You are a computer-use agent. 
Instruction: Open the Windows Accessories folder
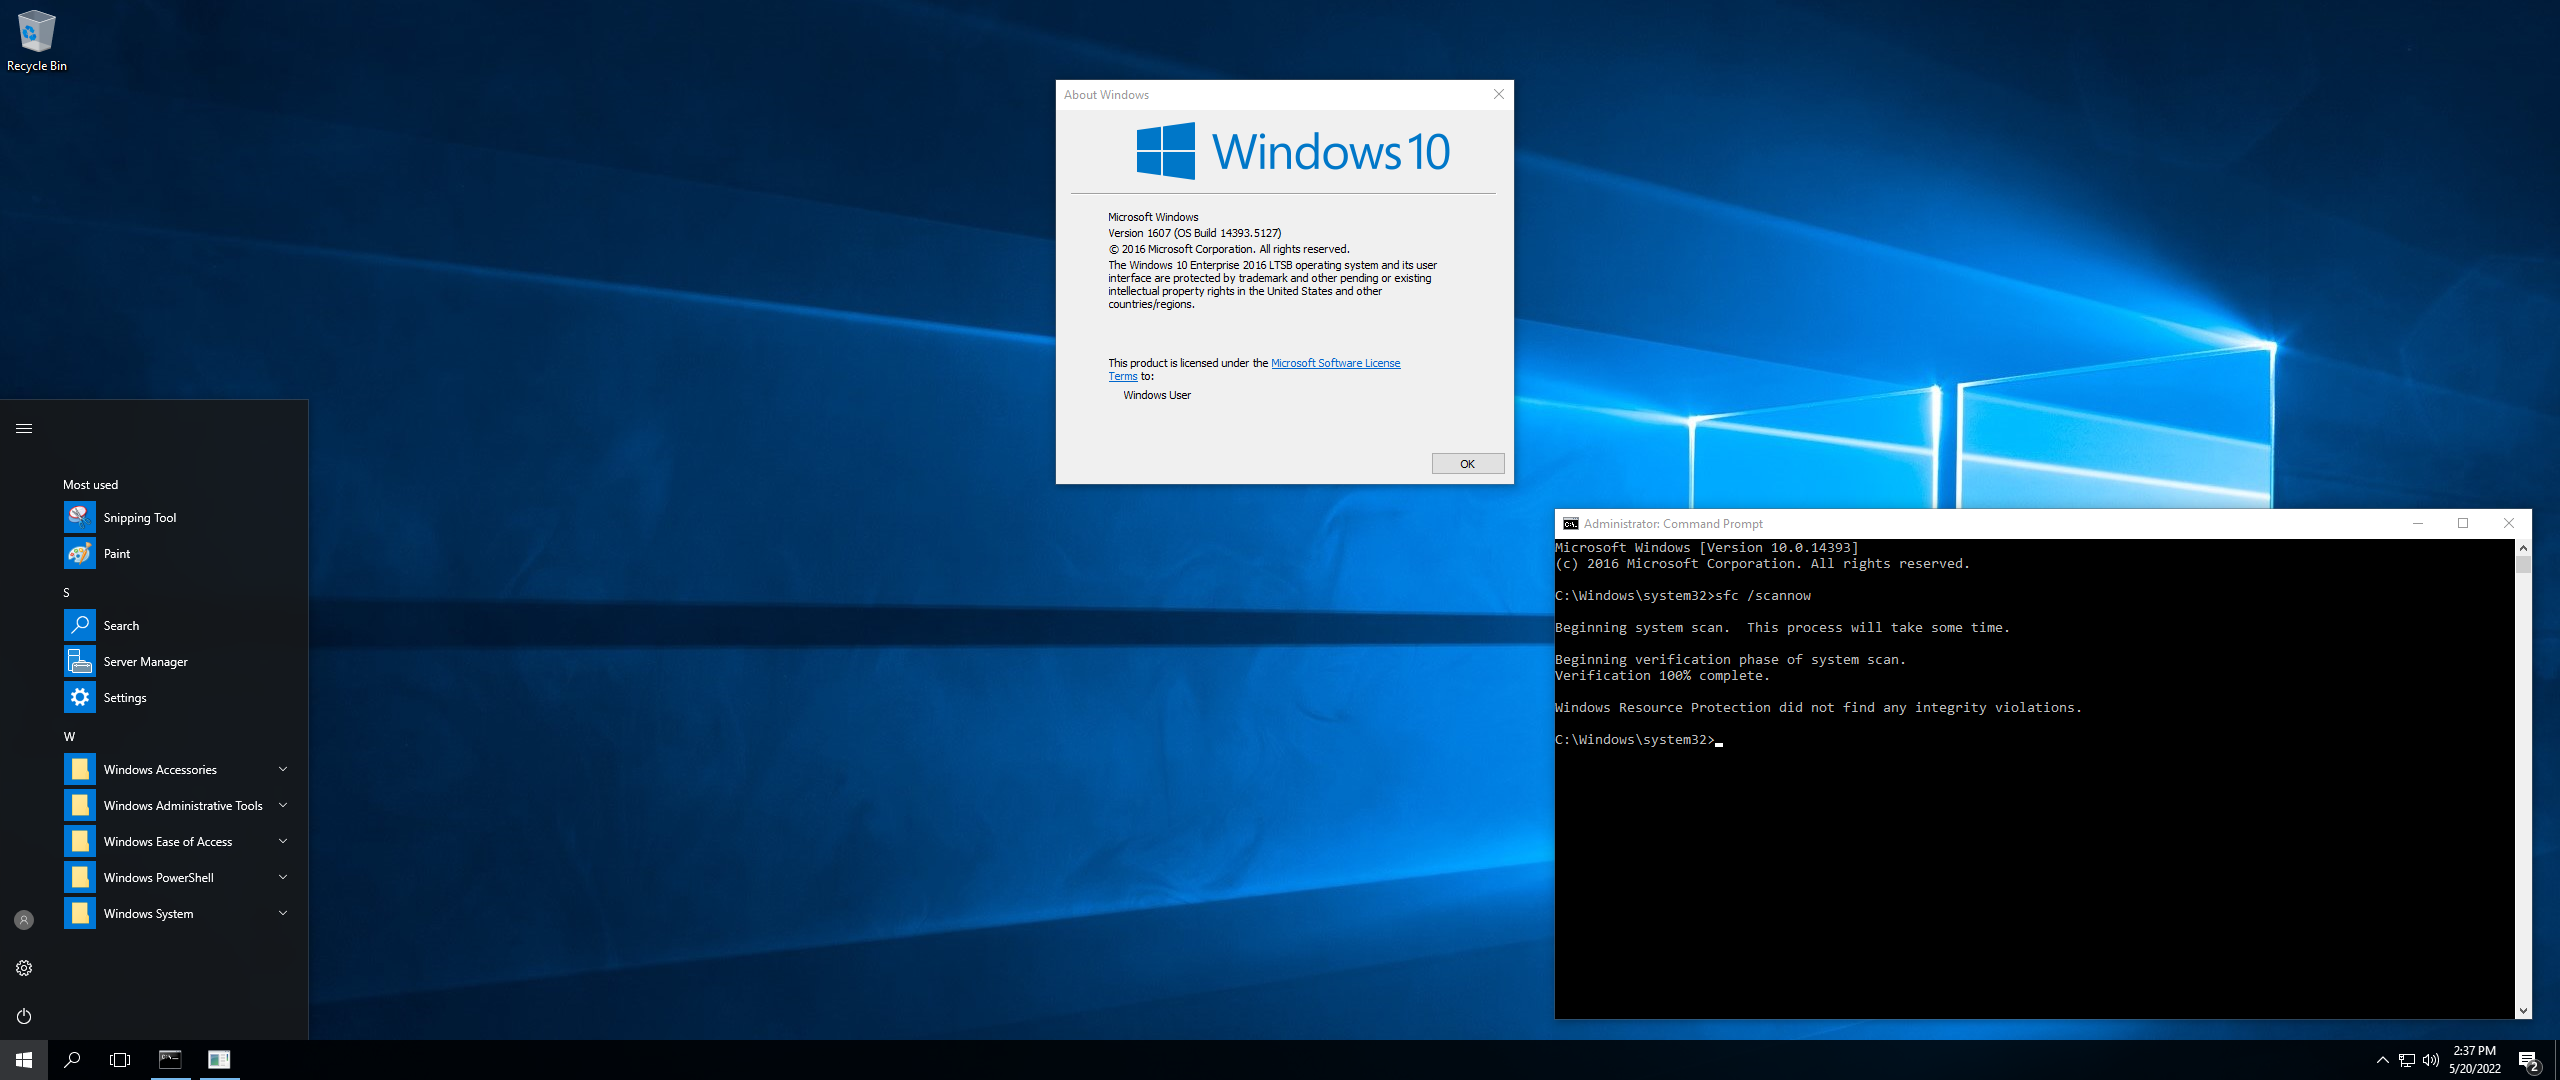178,769
